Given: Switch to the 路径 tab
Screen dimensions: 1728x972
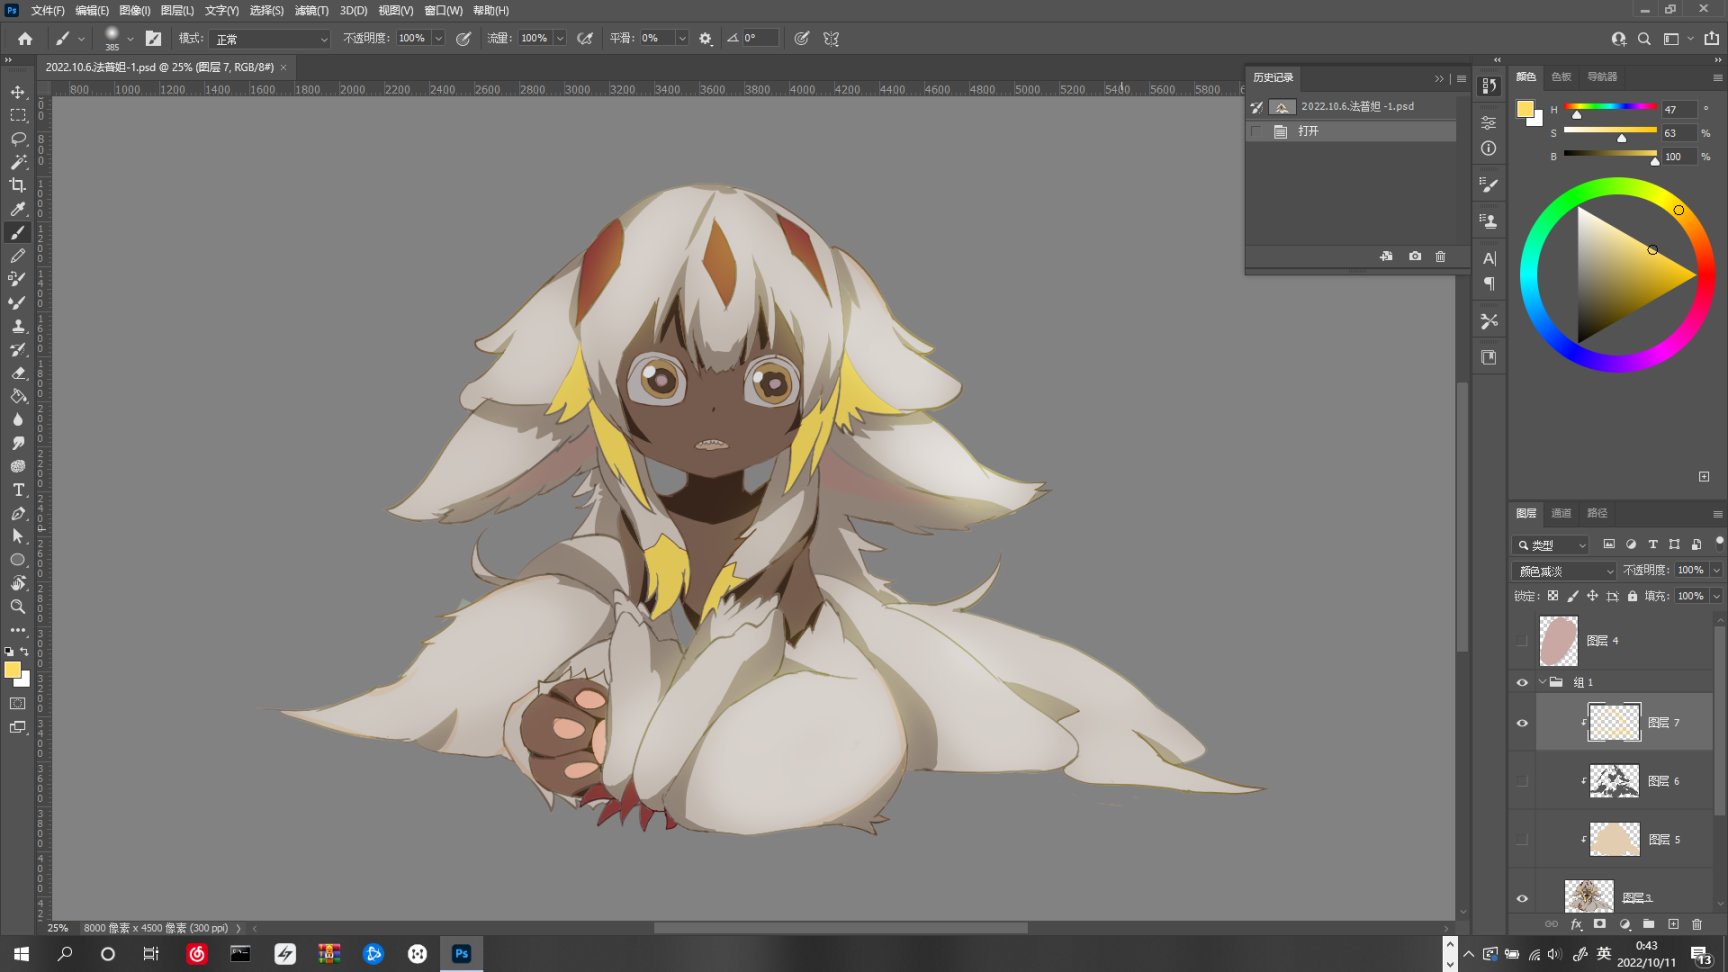Looking at the screenshot, I should 1597,513.
